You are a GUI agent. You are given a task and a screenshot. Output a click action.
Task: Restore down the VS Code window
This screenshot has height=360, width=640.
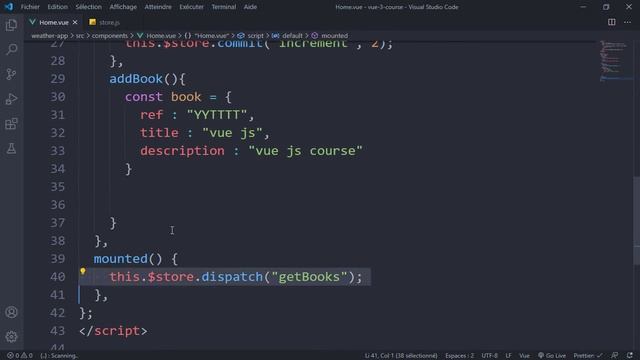tap(606, 7)
